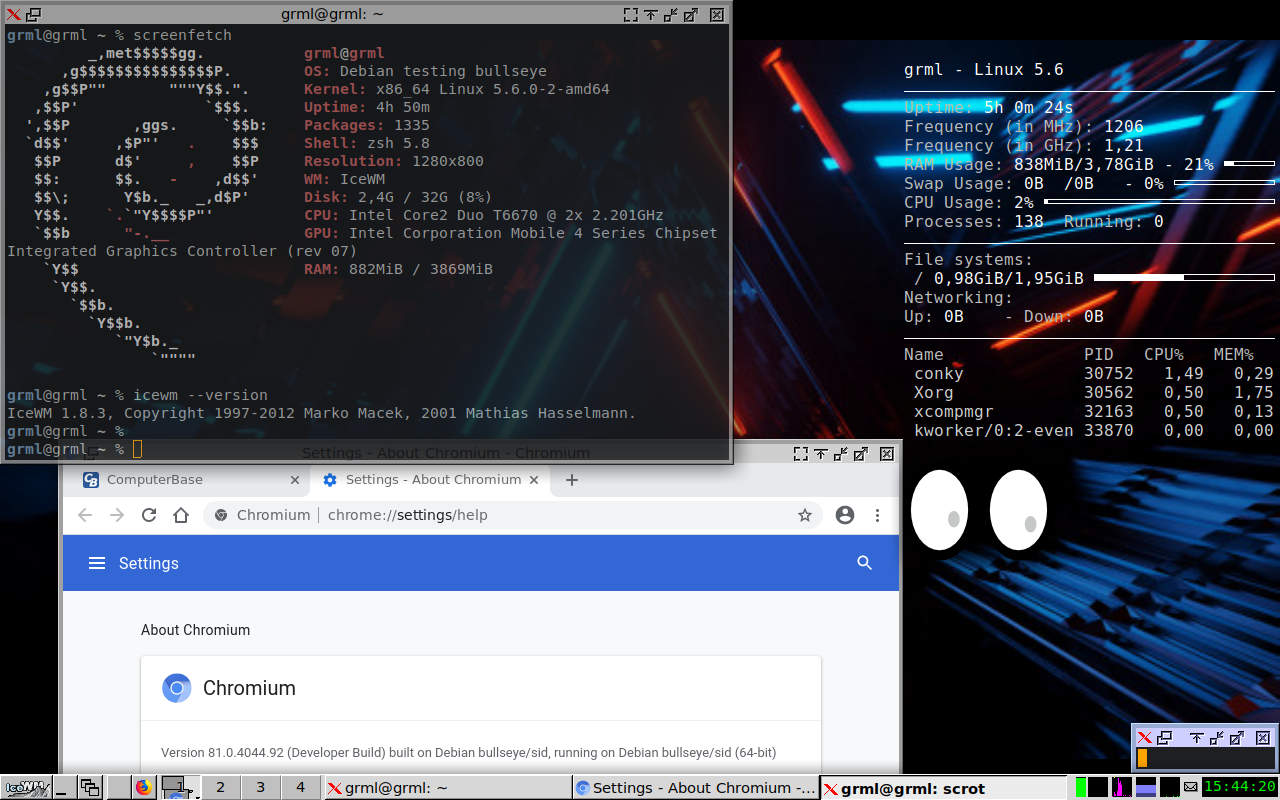Click the file system usage bar in conky
Image resolution: width=1280 pixels, height=800 pixels.
click(1184, 277)
